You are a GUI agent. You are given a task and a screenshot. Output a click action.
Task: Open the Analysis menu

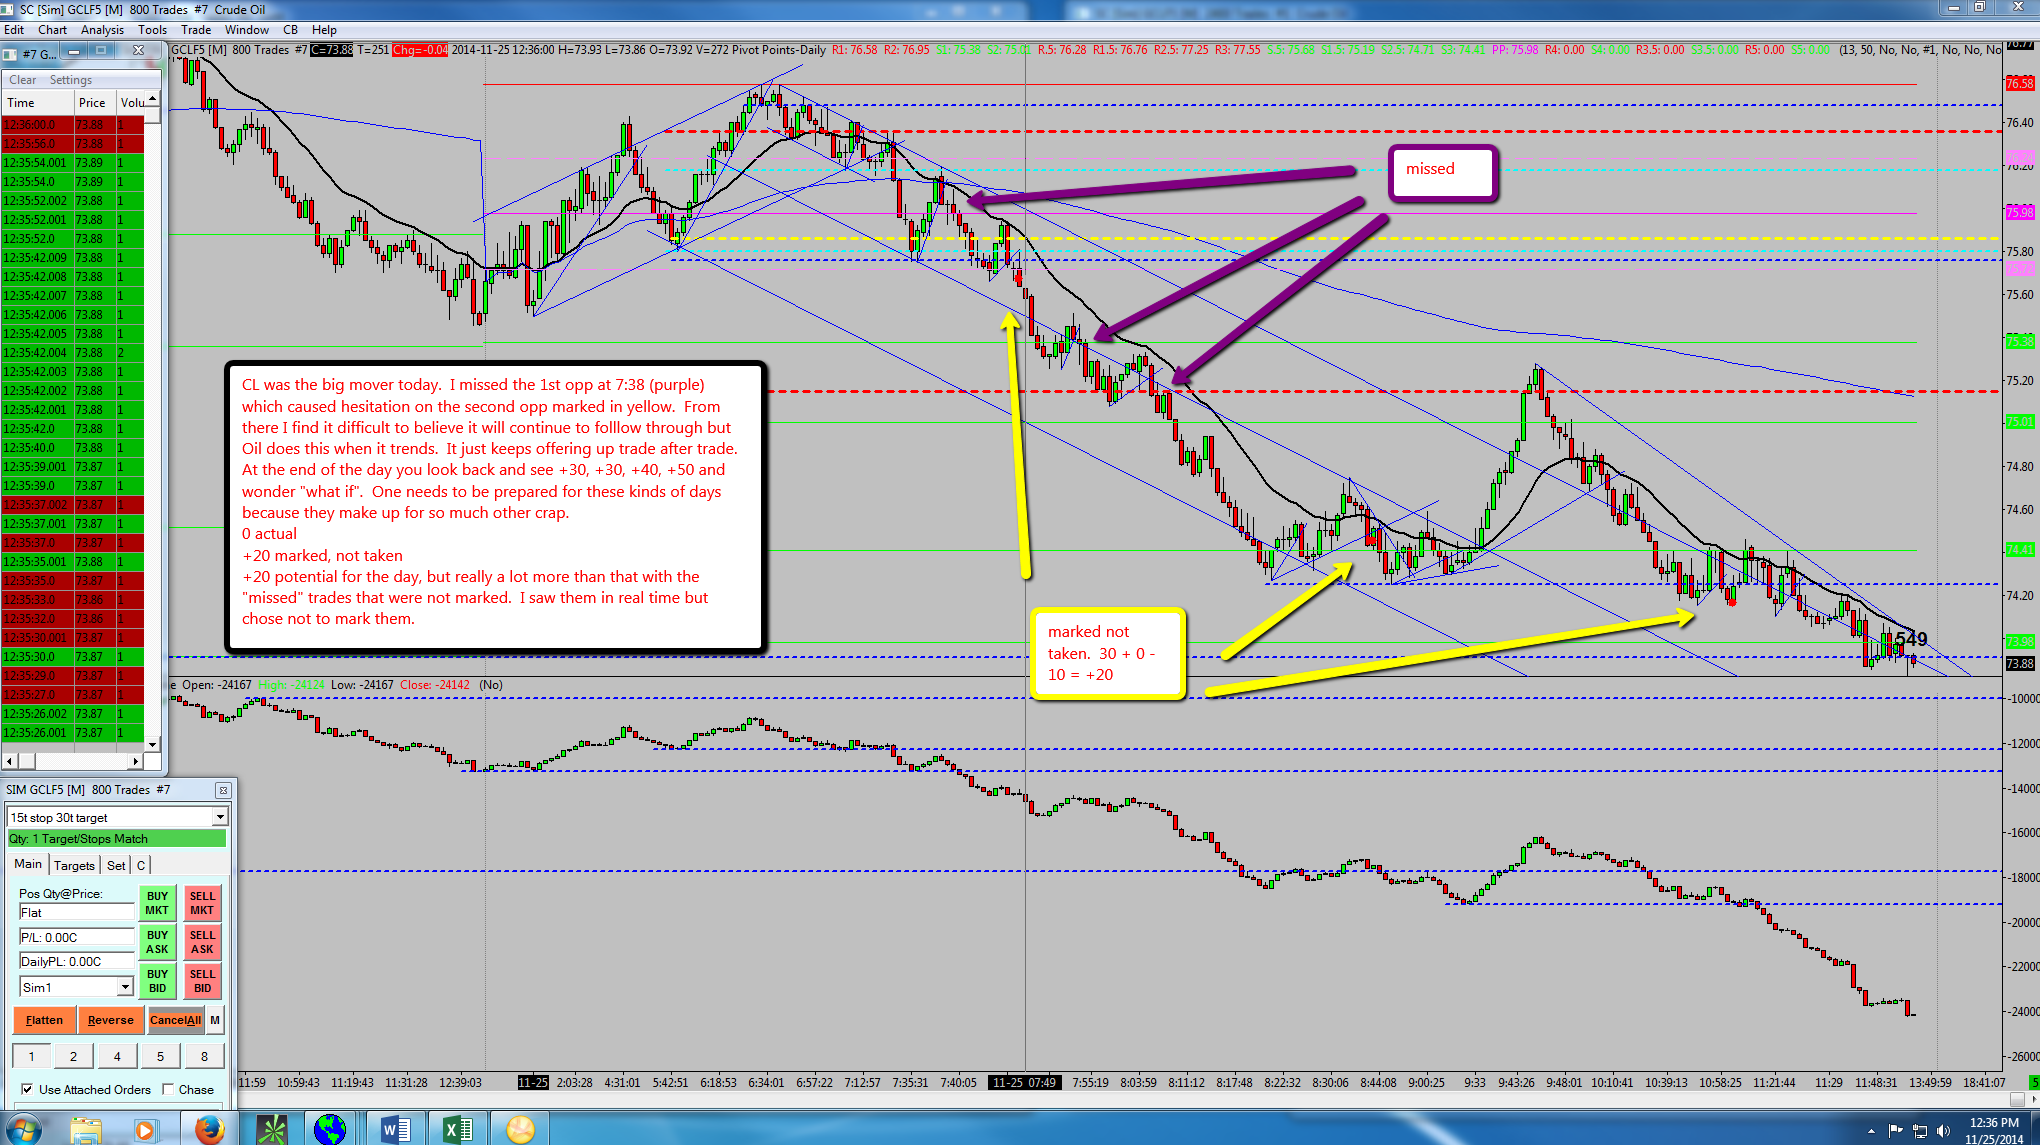coord(102,30)
